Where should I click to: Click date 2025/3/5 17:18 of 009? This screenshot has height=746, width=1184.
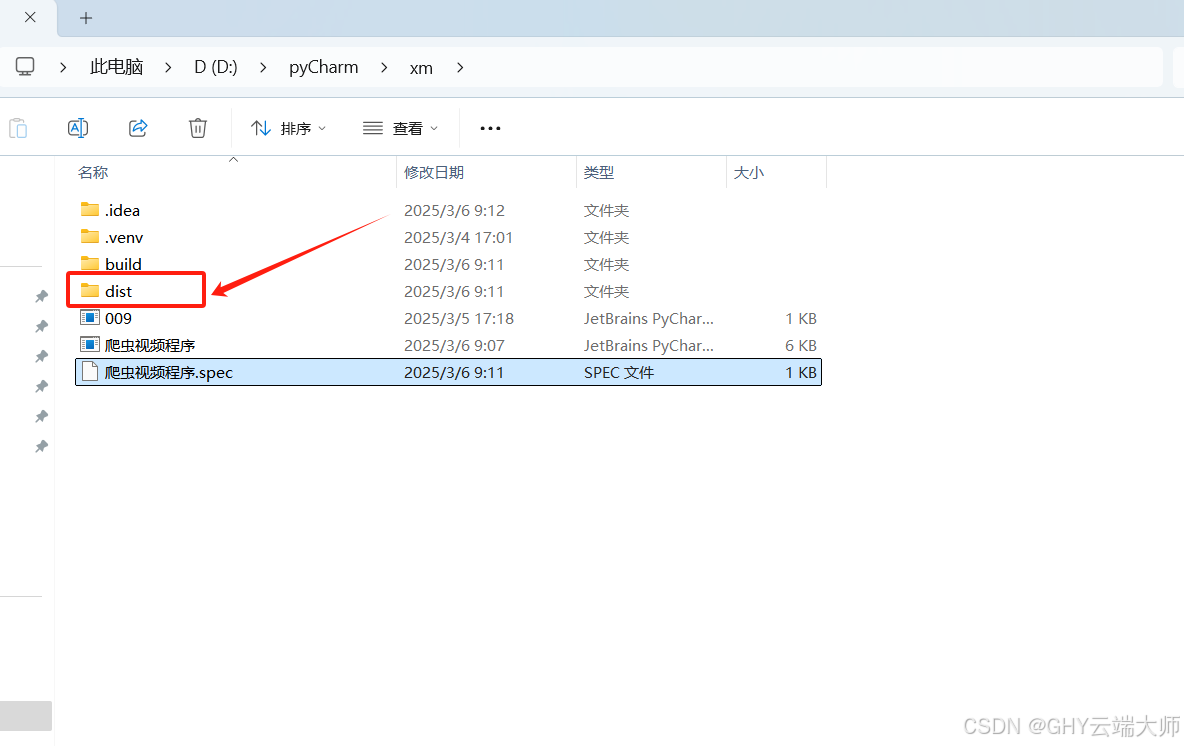pos(459,319)
